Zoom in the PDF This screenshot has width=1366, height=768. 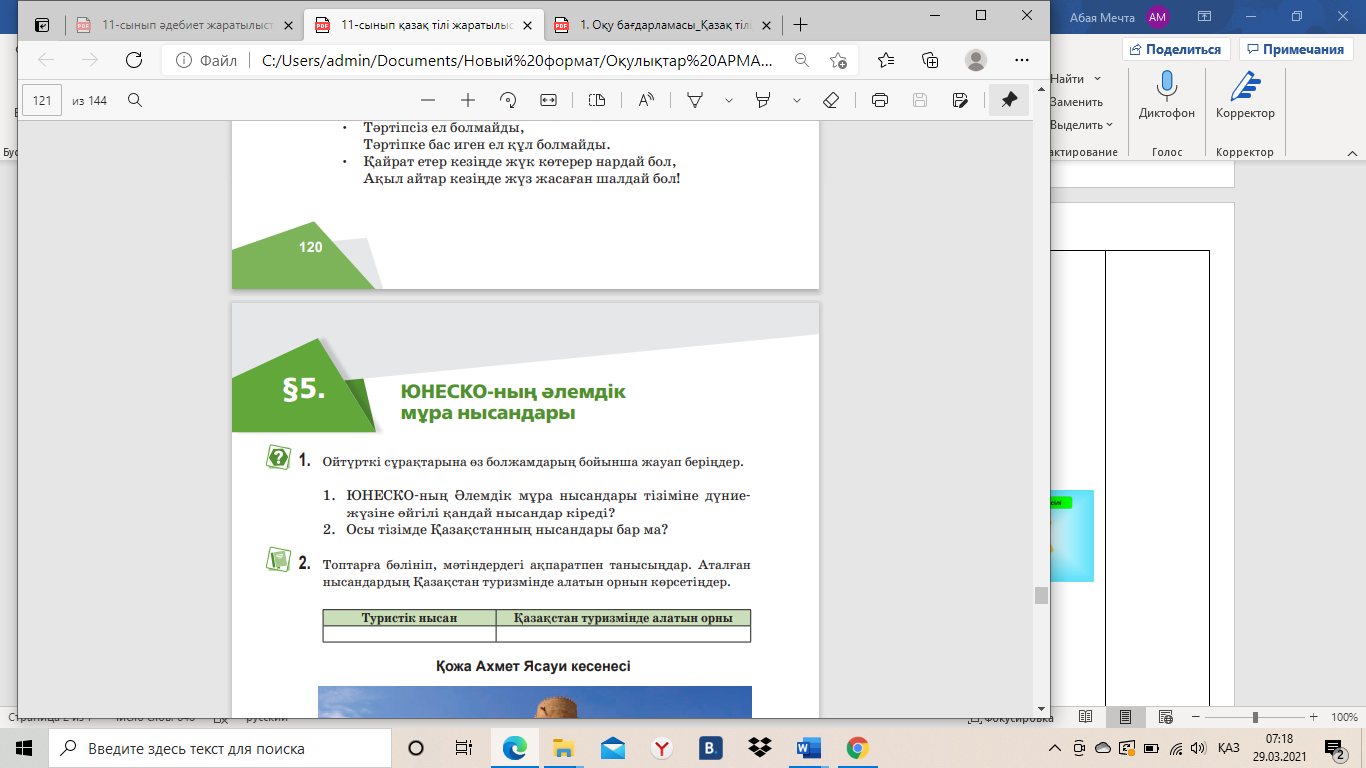(467, 100)
